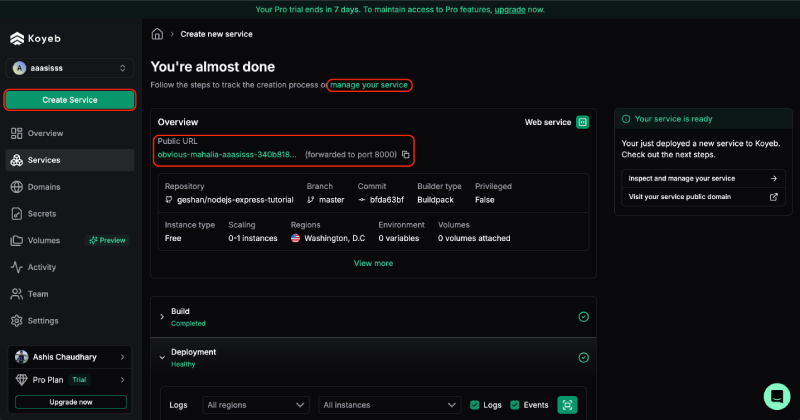
Task: Click the Build completed checkmark icon
Action: (x=583, y=317)
